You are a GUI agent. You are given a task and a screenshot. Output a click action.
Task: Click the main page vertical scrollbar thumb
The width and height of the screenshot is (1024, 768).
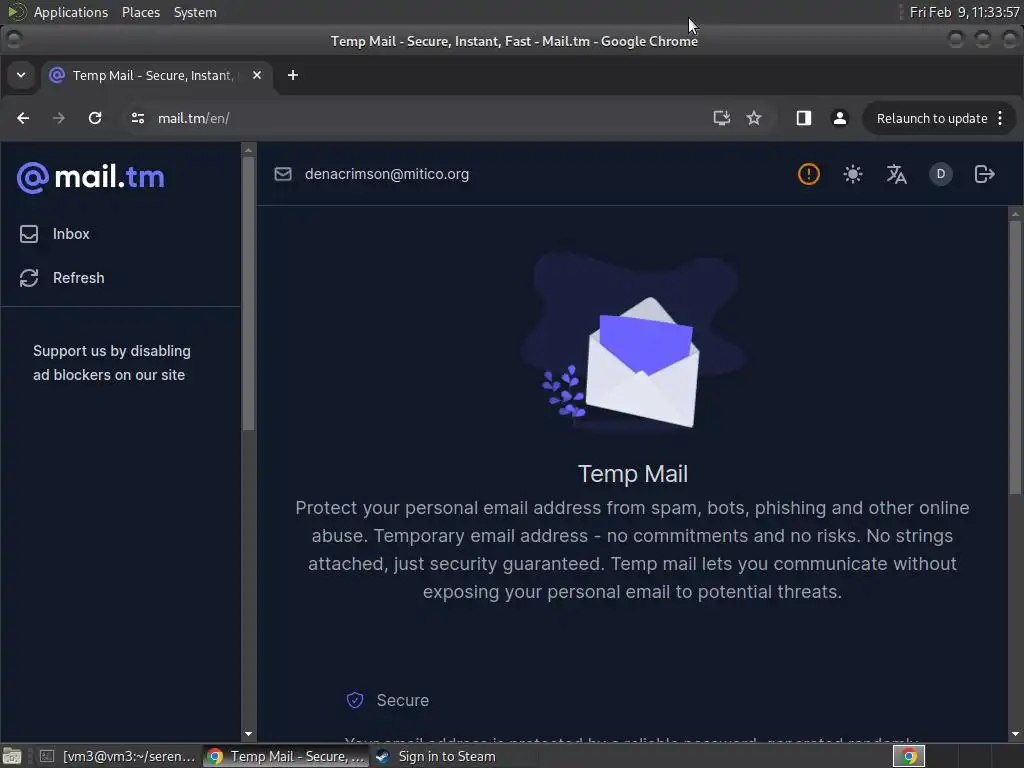point(1015,358)
